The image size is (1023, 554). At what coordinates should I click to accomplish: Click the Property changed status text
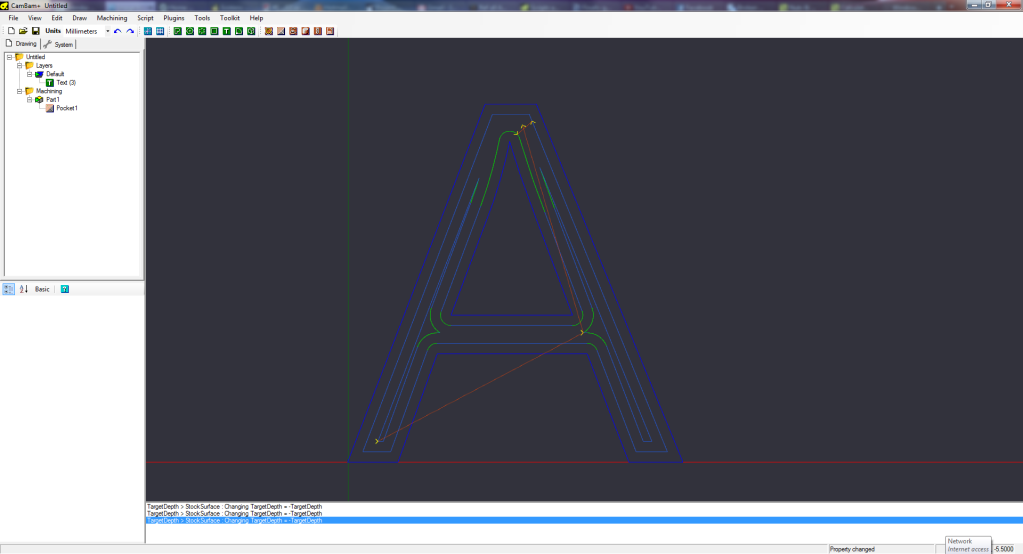pyautogui.click(x=852, y=549)
